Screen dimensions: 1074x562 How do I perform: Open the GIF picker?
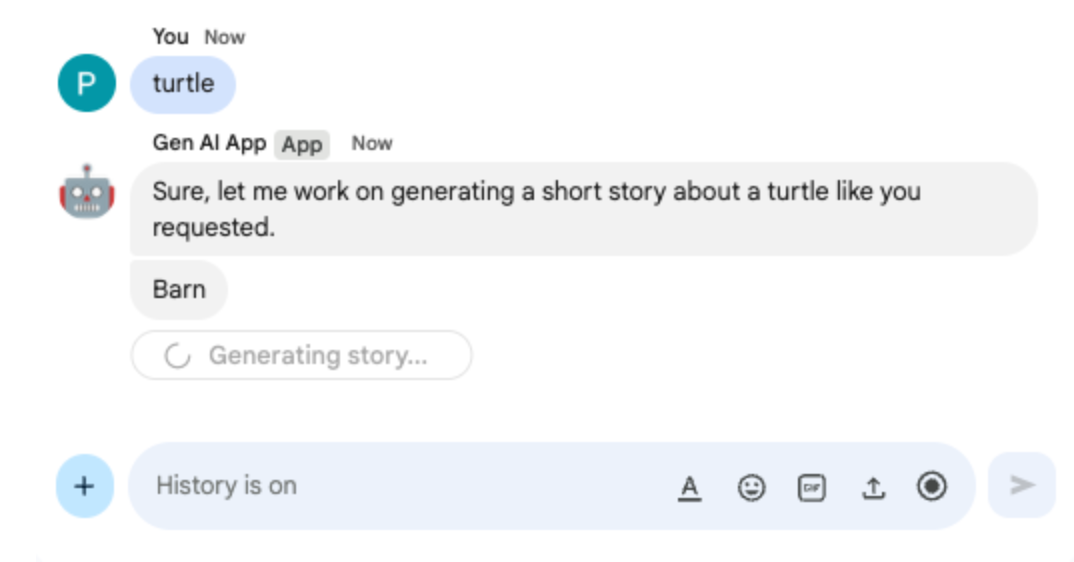click(x=812, y=487)
